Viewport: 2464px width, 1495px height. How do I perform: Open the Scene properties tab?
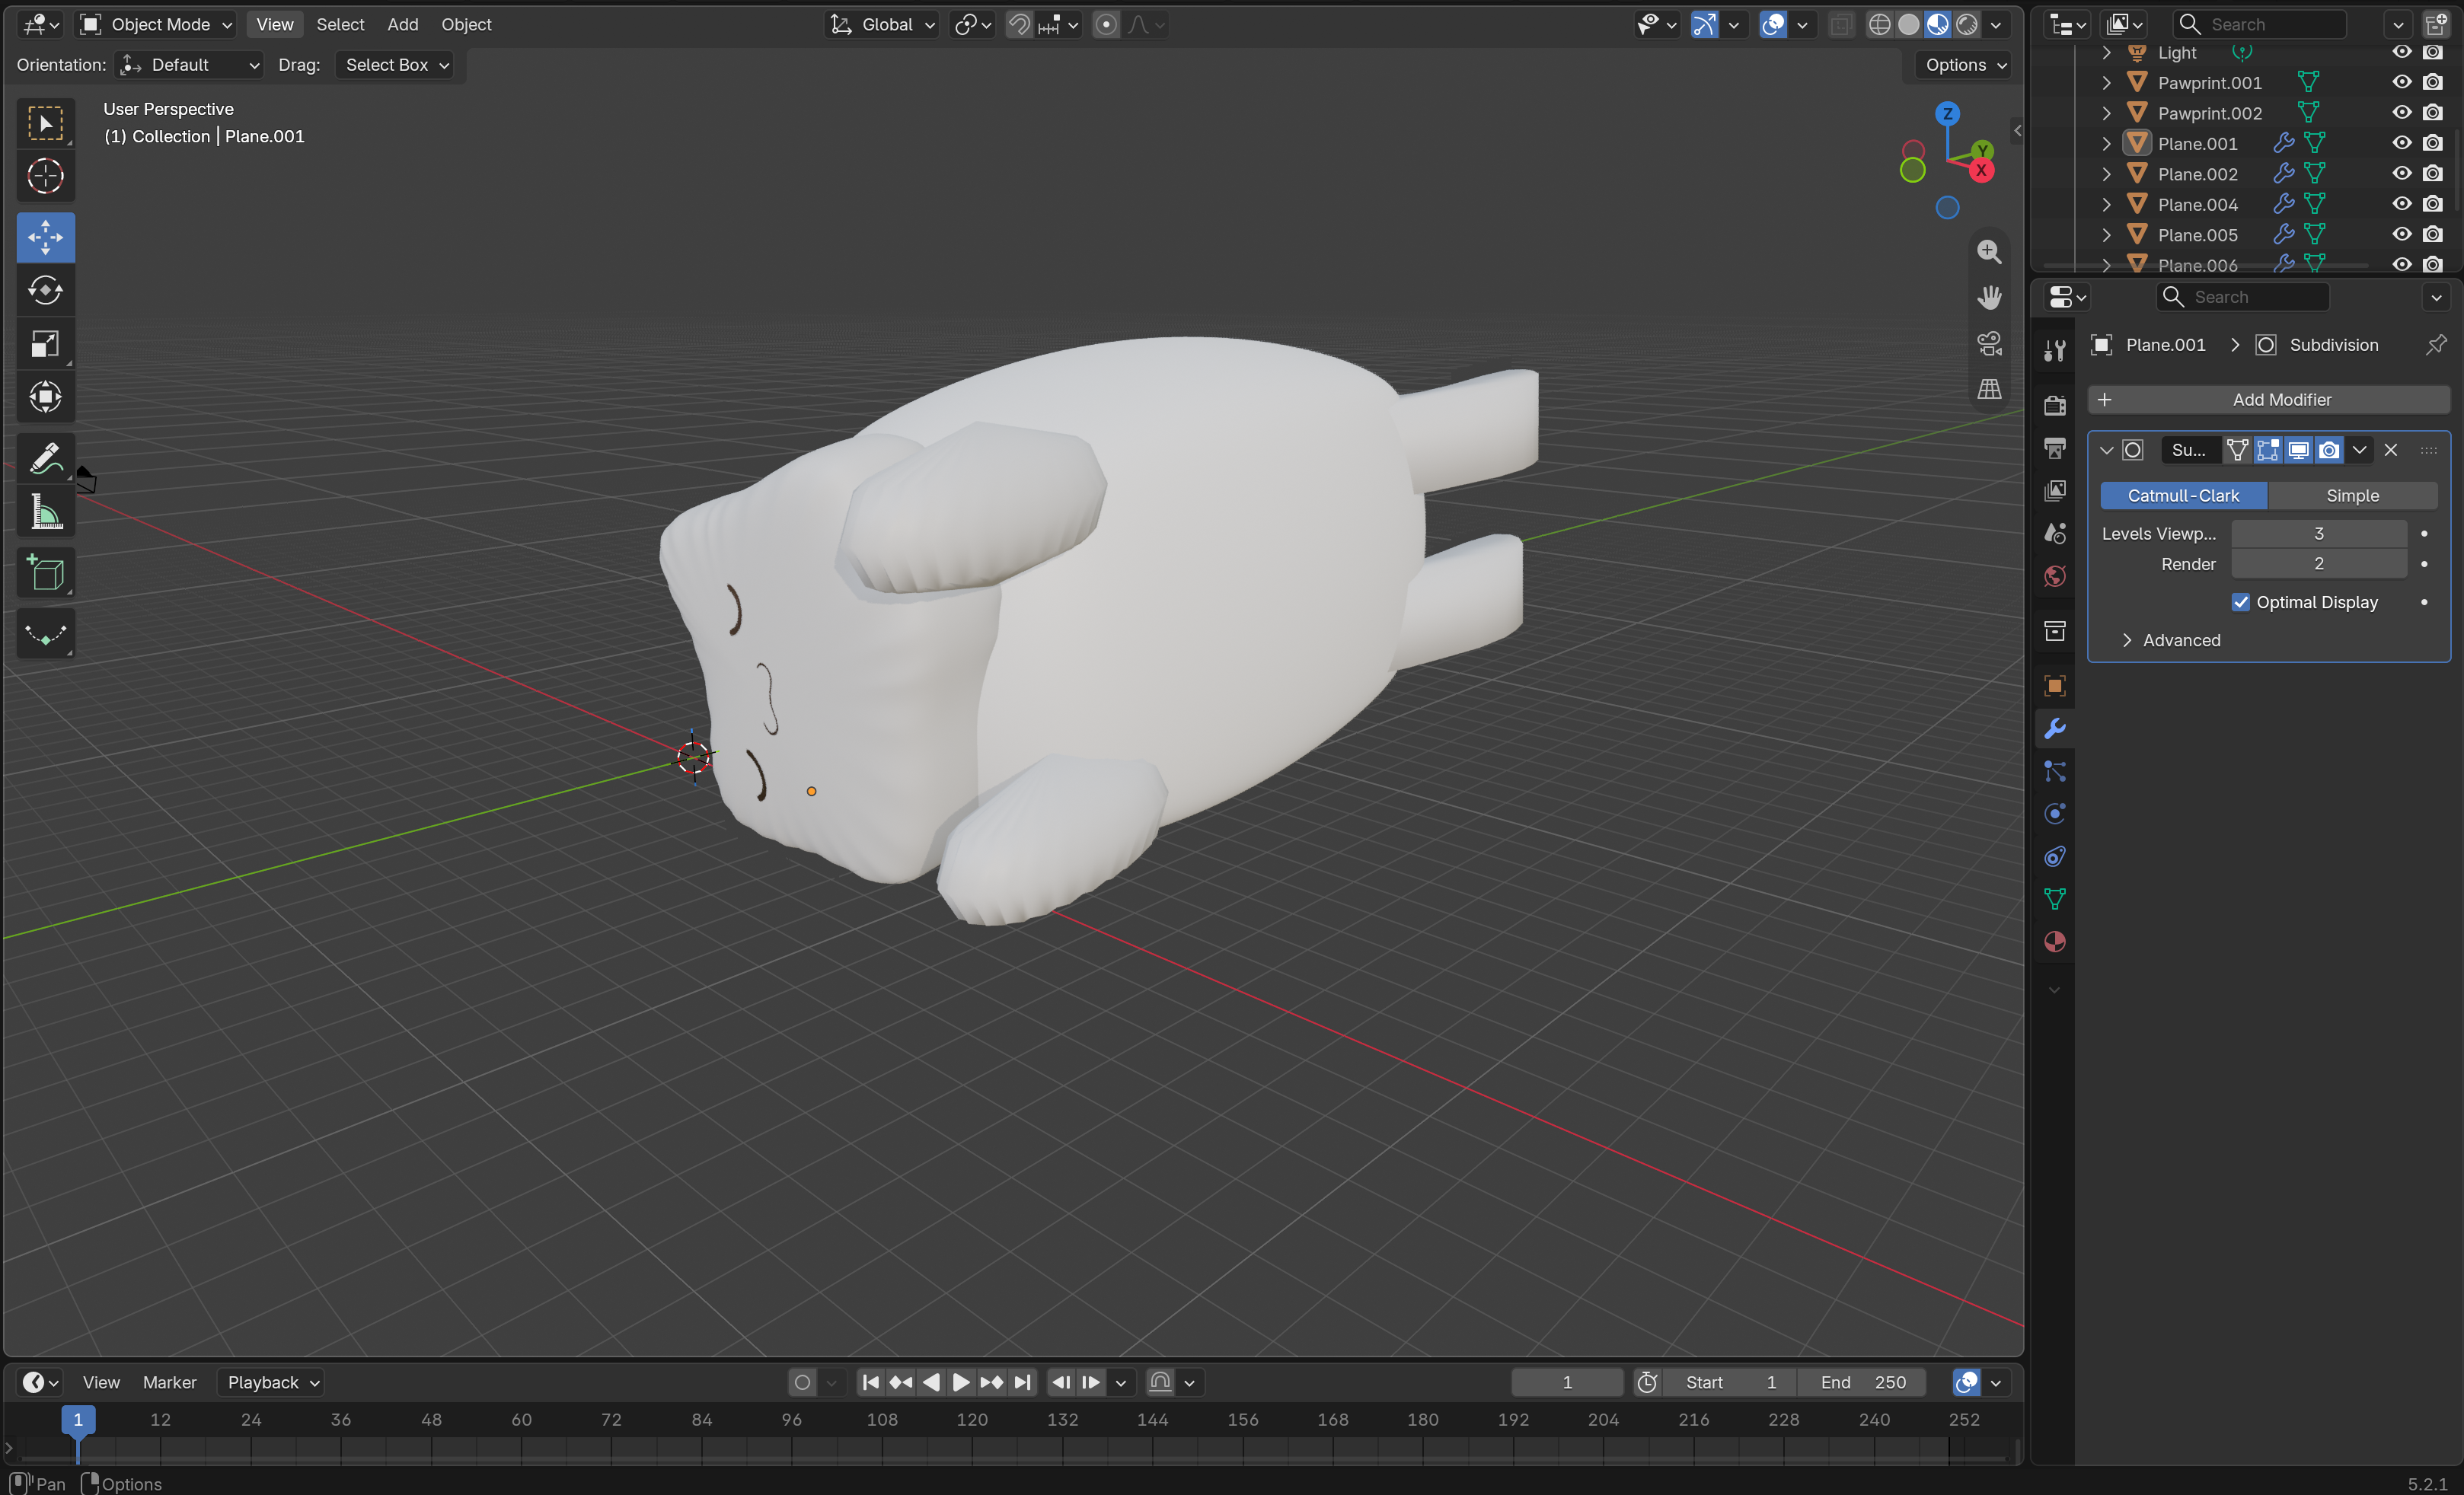click(2055, 533)
